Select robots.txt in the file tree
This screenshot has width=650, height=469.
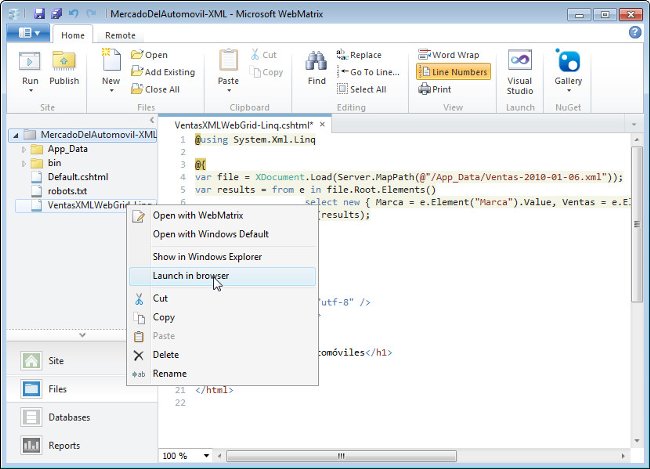click(x=67, y=191)
